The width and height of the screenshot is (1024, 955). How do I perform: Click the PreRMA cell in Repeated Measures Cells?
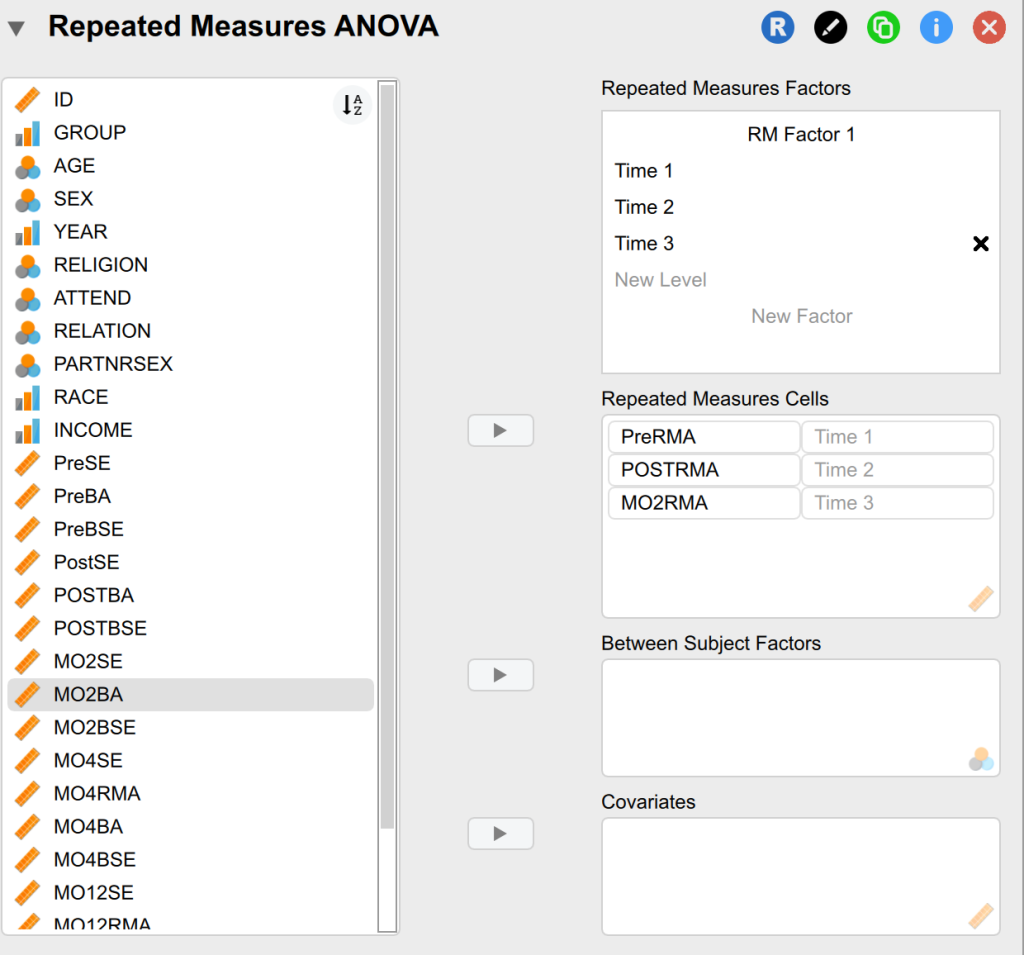coord(703,436)
